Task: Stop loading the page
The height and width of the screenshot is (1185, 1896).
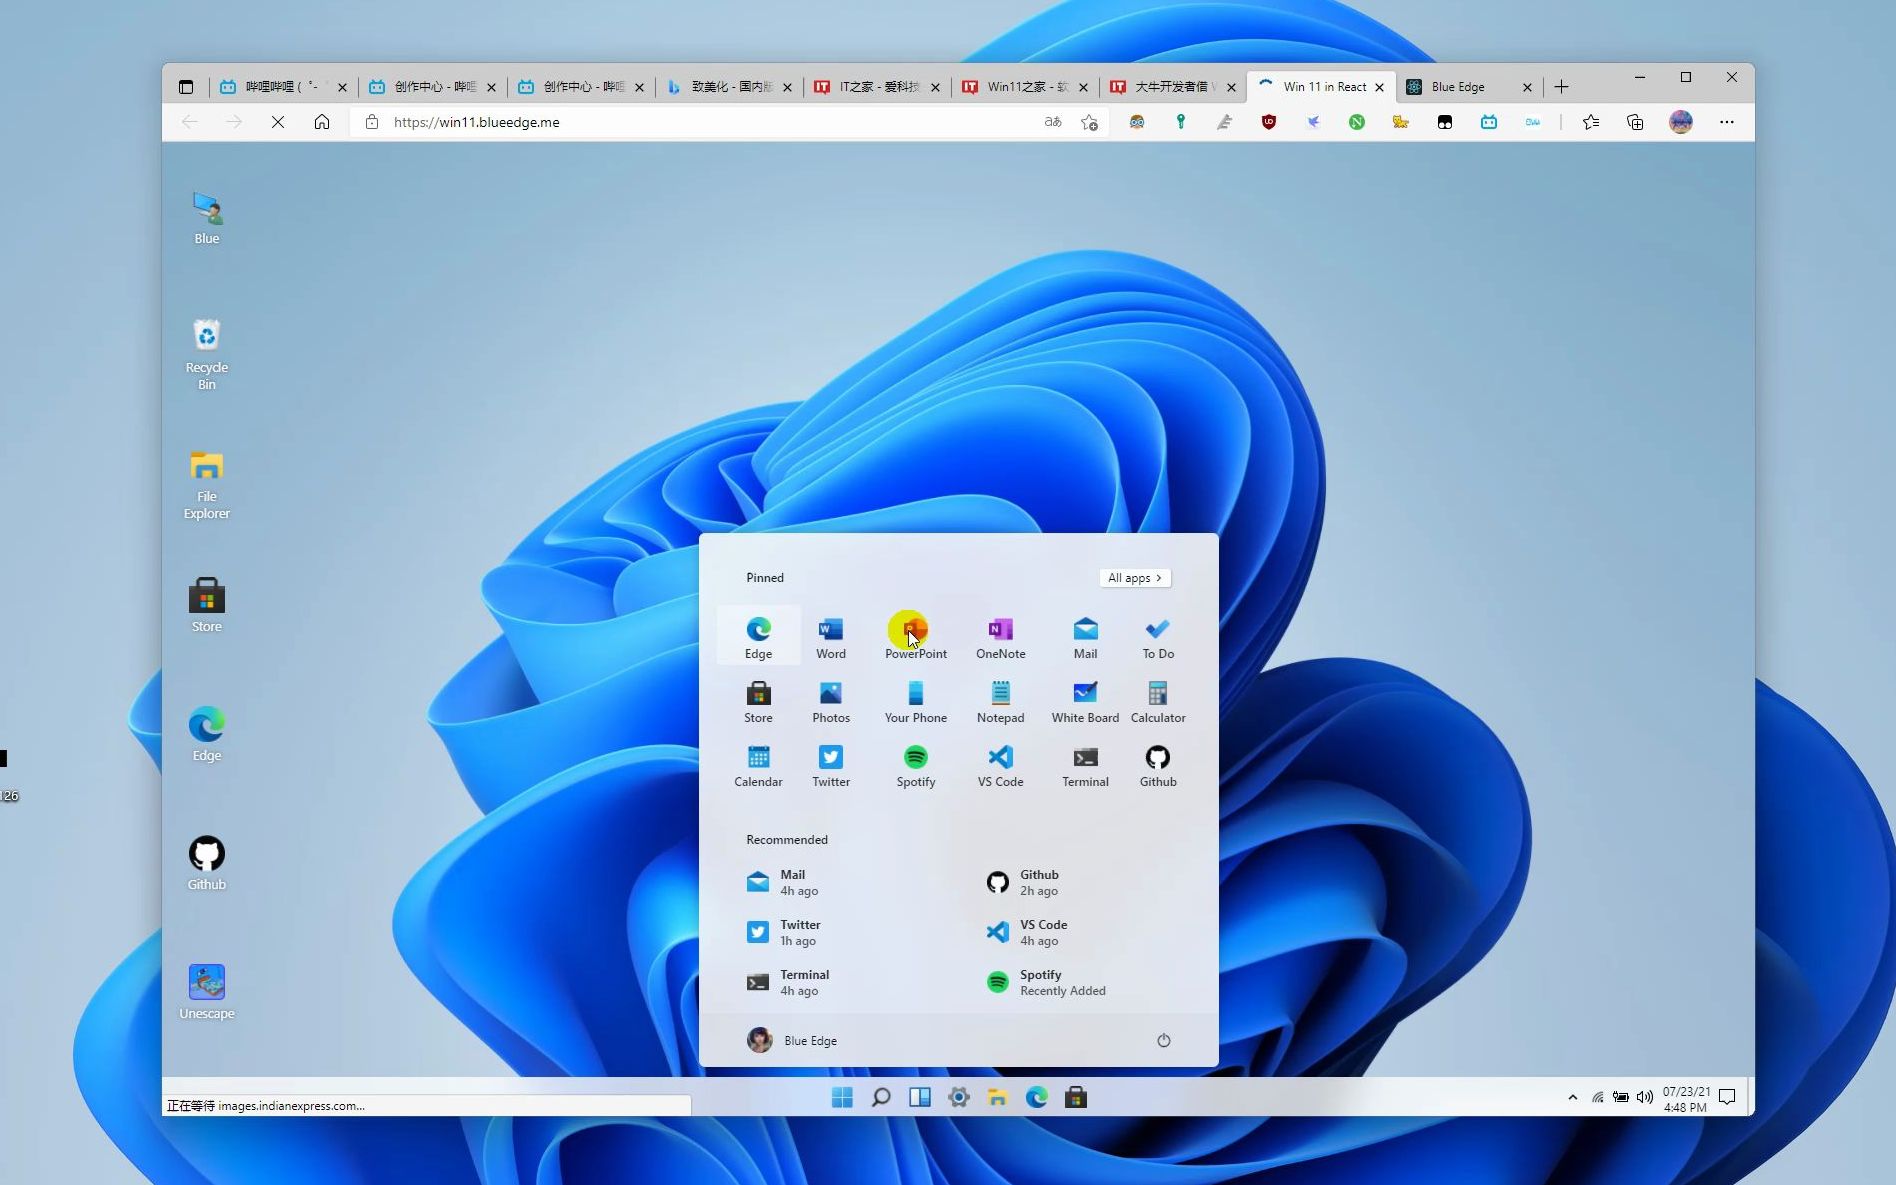Action: point(278,122)
